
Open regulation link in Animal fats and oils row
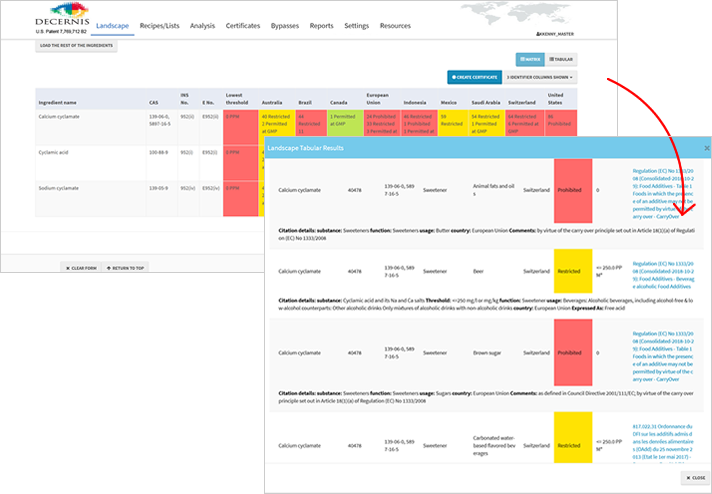(663, 194)
